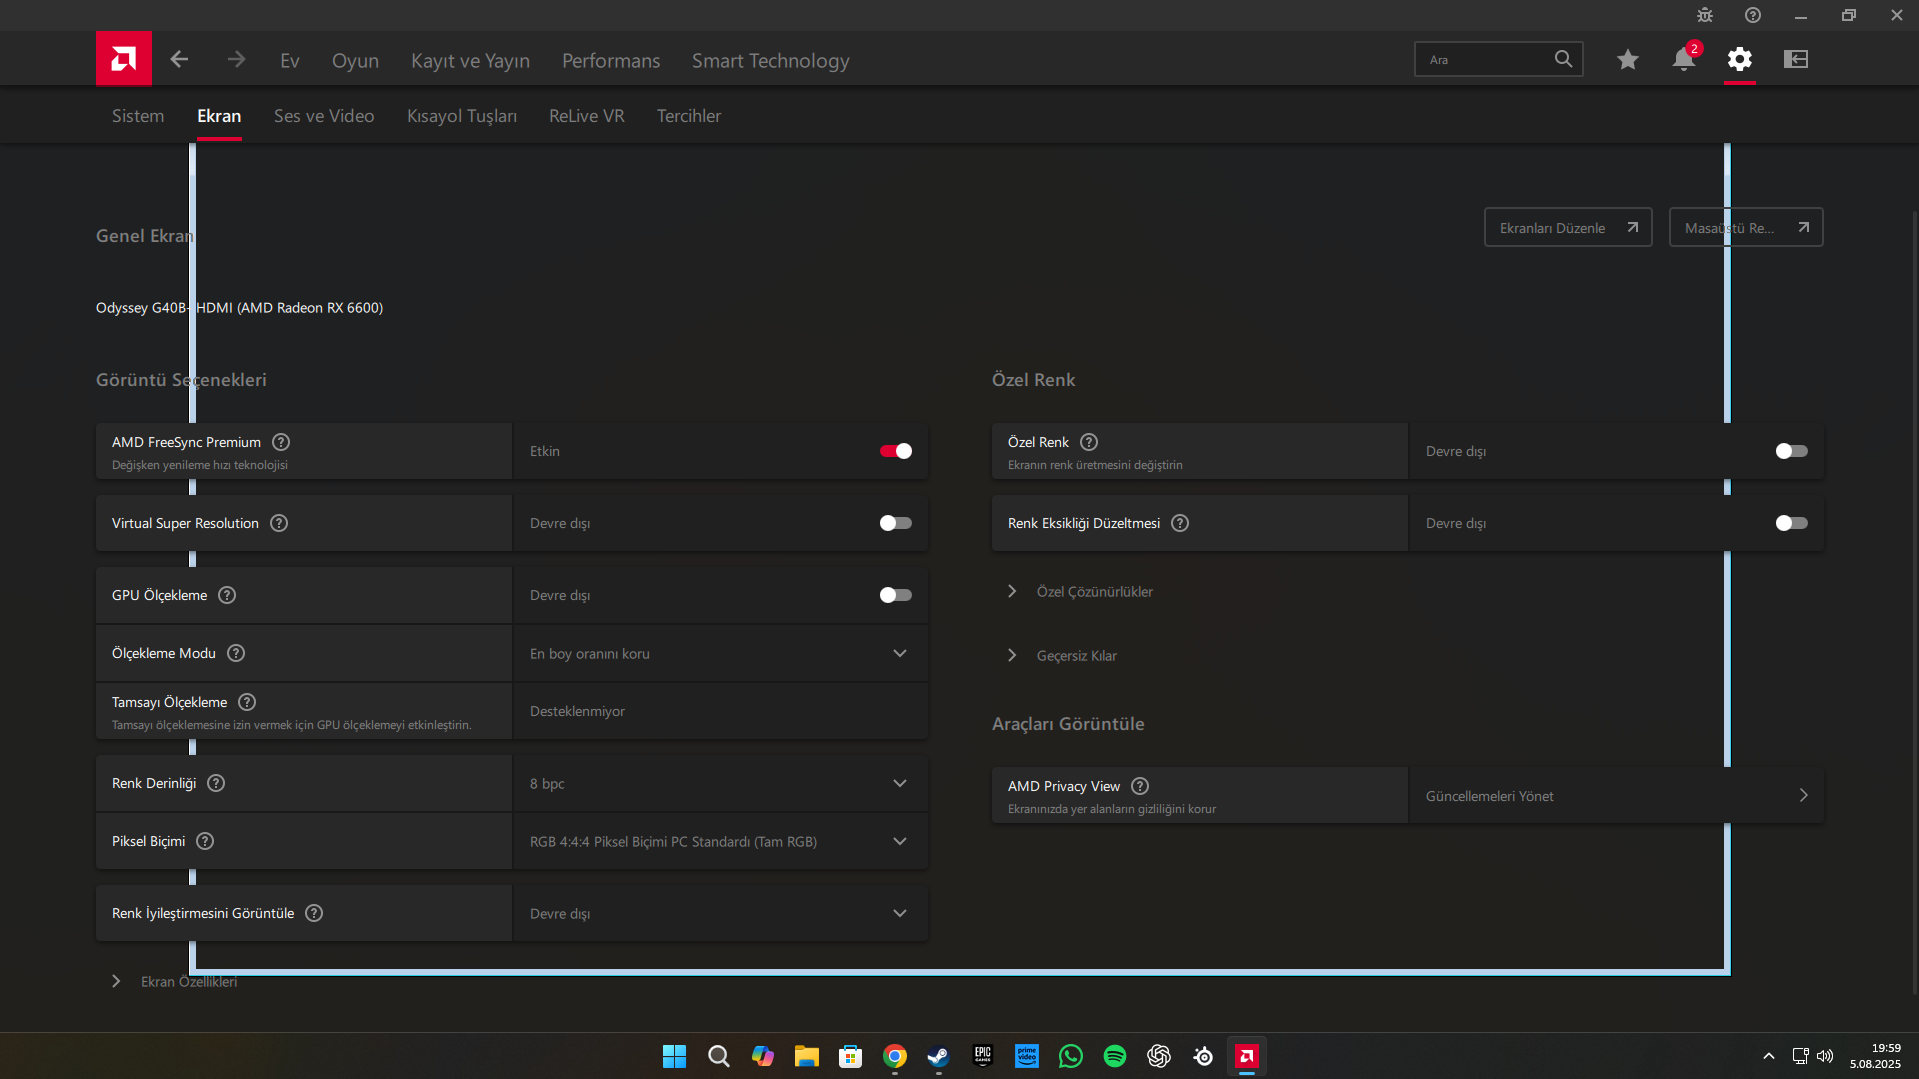Click the Ekranları Düzenle button

(x=1568, y=228)
